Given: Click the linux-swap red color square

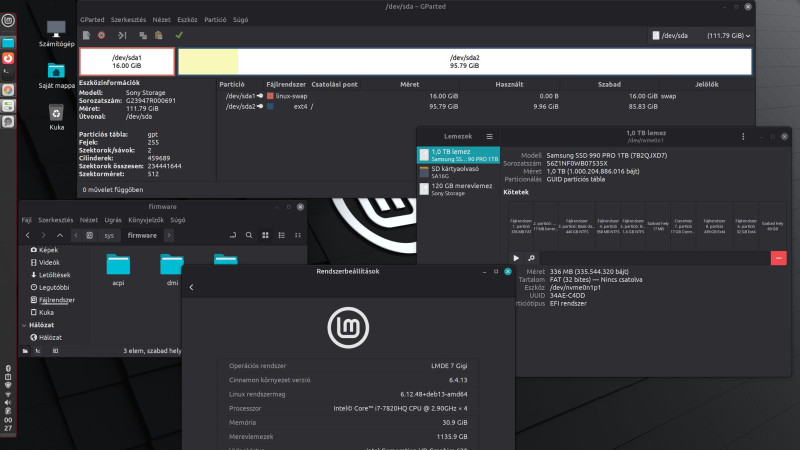Looking at the screenshot, I should (270, 96).
